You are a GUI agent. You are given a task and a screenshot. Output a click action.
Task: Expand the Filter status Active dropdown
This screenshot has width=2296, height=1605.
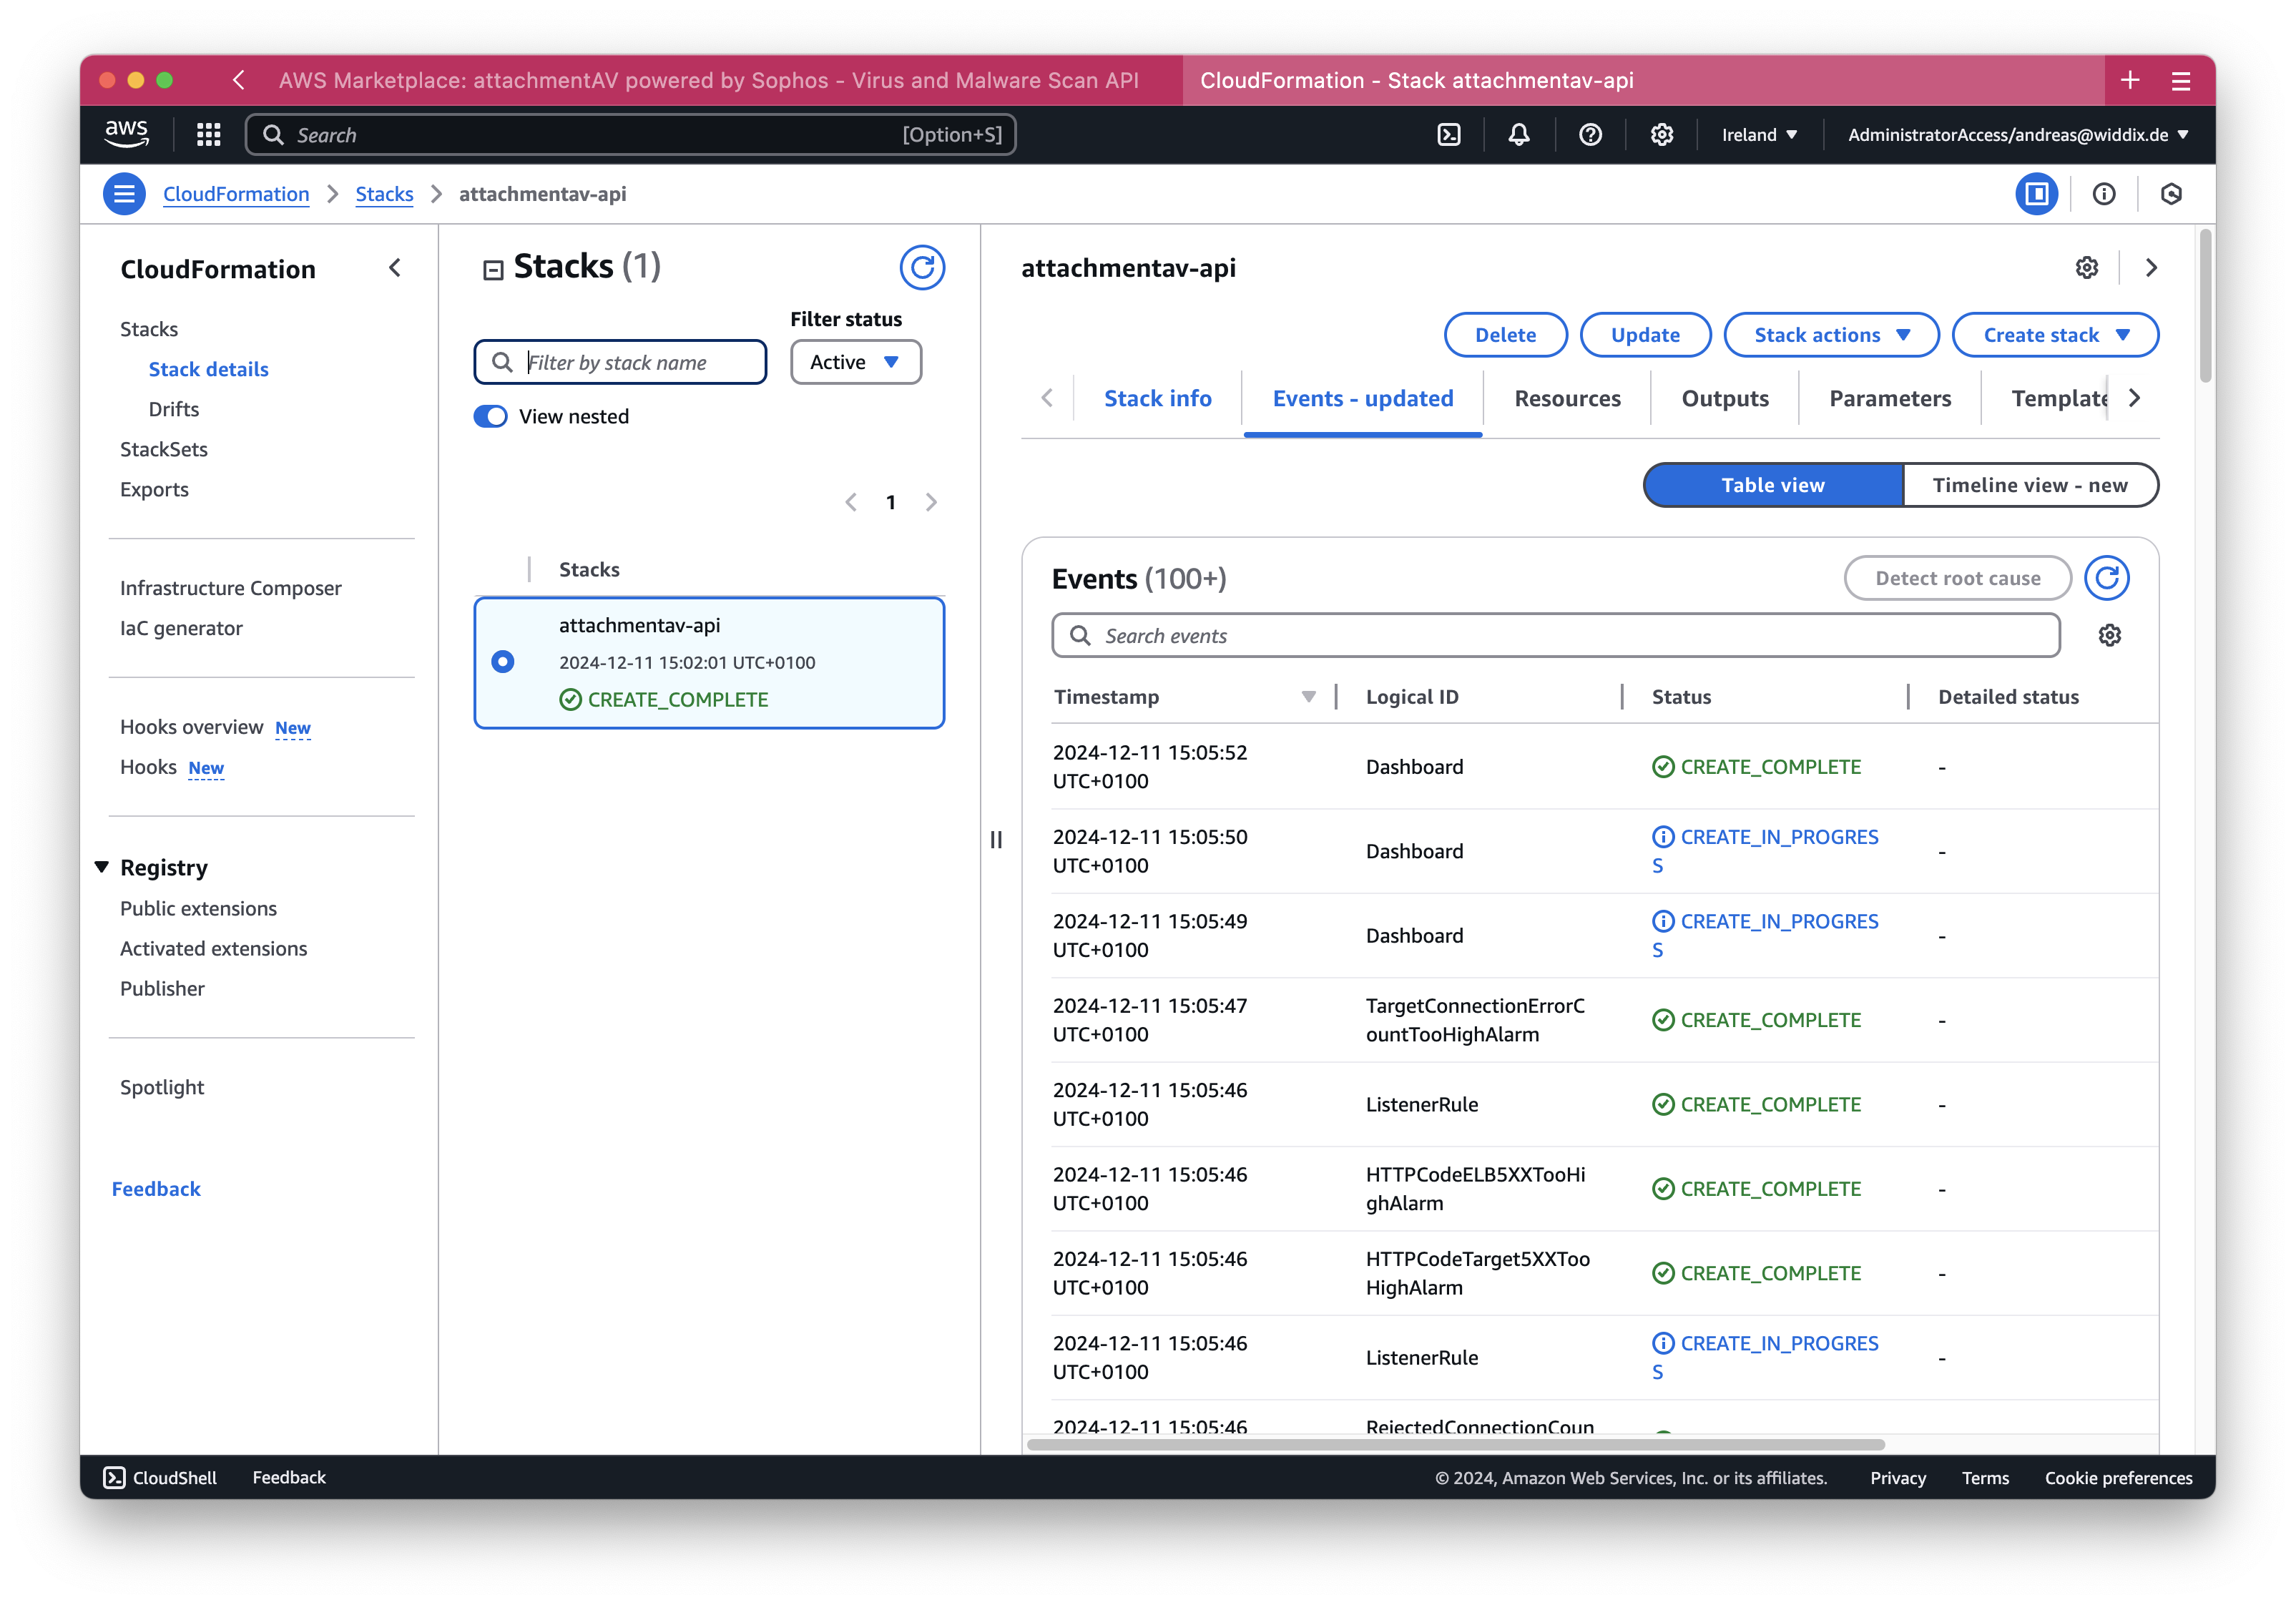pos(855,361)
